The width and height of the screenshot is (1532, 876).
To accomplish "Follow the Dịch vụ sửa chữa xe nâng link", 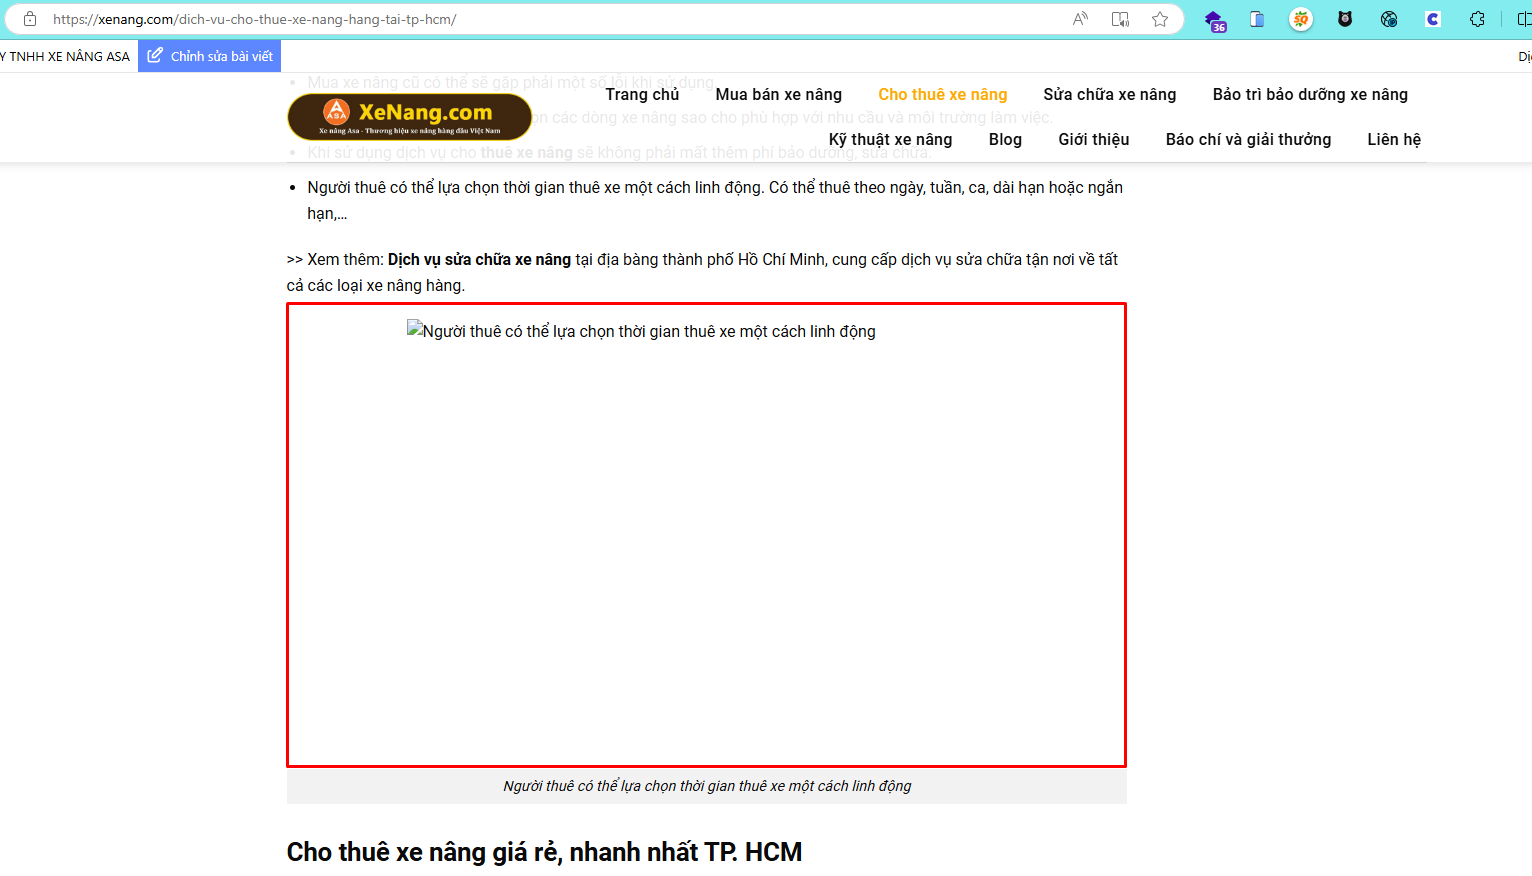I will click(x=479, y=259).
